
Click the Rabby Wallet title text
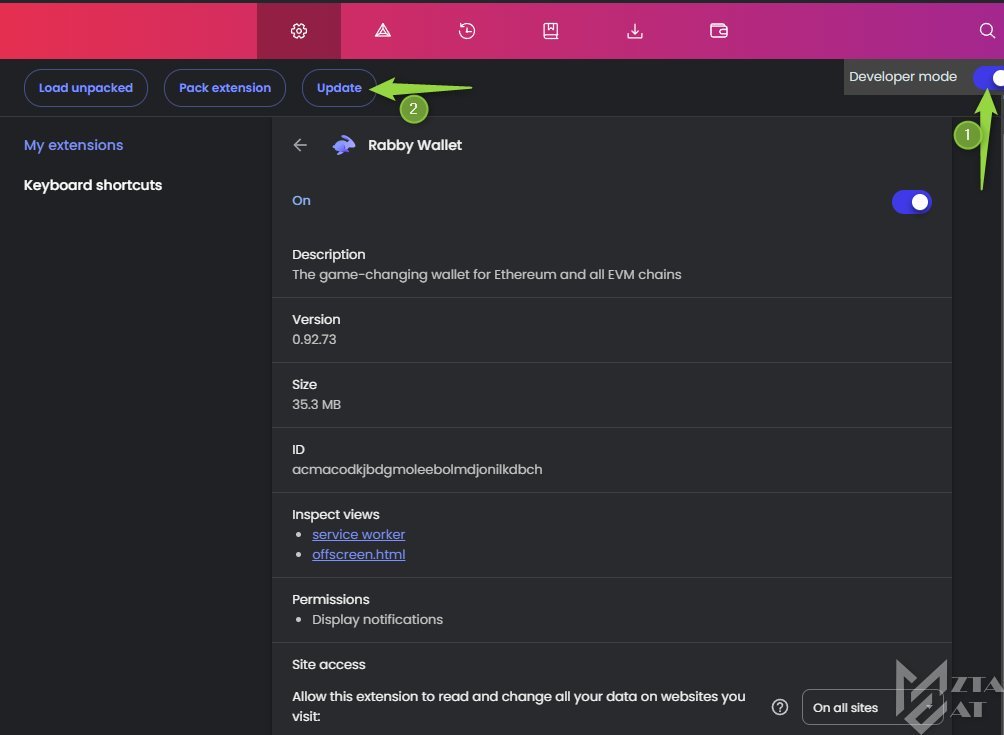(x=415, y=145)
